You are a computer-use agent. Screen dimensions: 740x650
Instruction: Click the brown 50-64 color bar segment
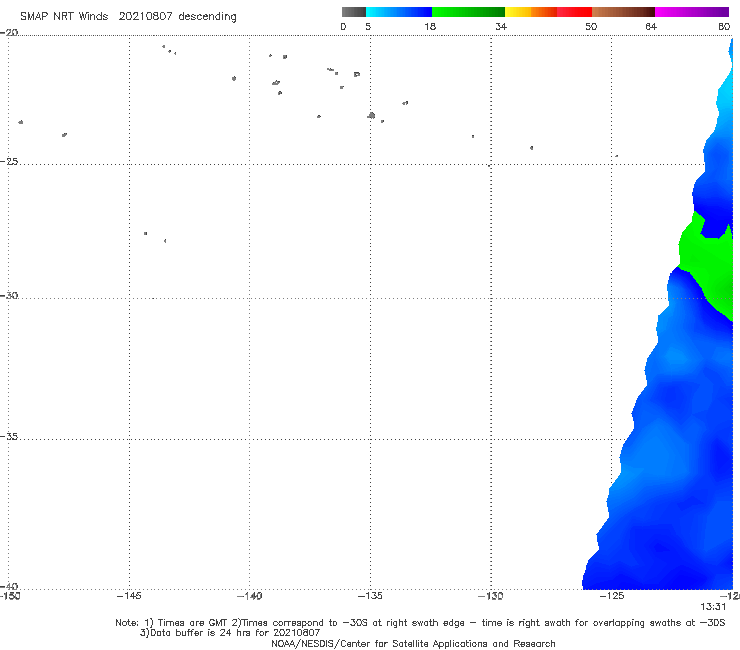[623, 12]
